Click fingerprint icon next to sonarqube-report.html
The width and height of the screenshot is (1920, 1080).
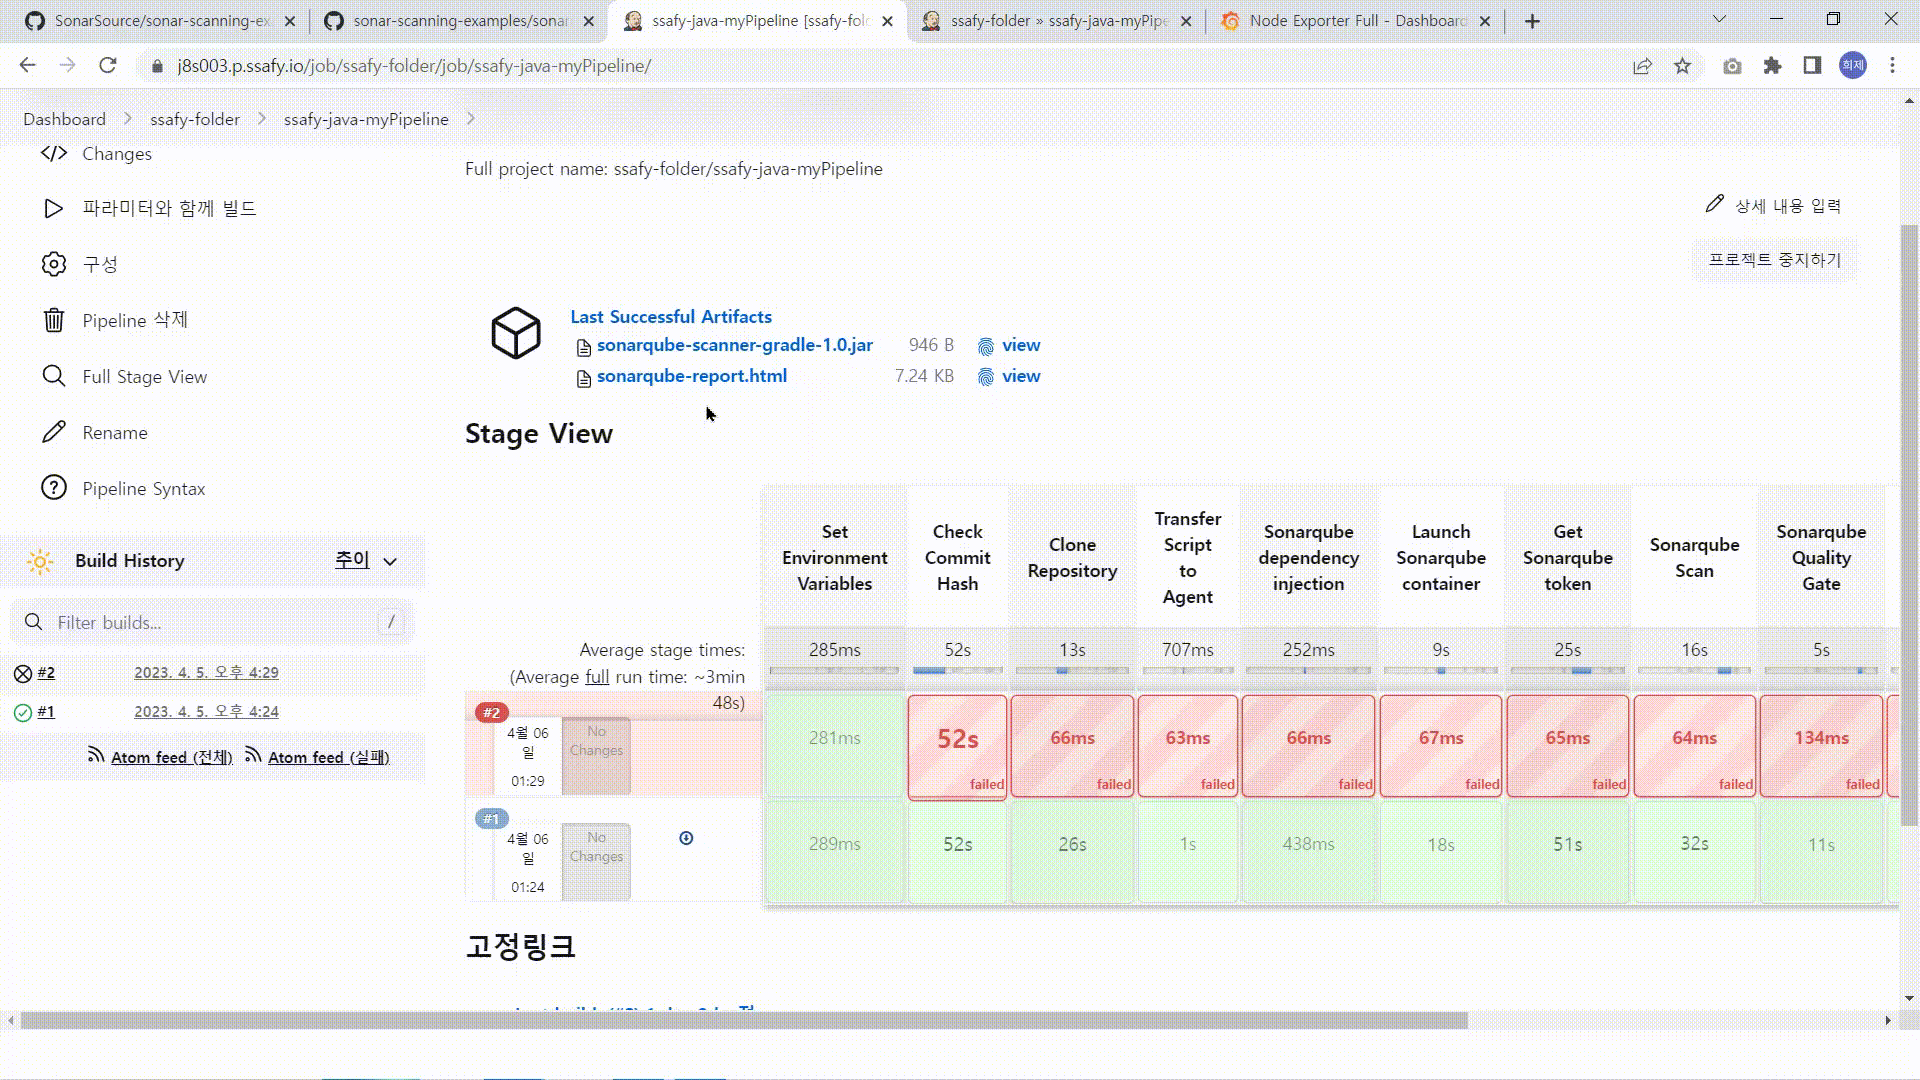click(986, 377)
